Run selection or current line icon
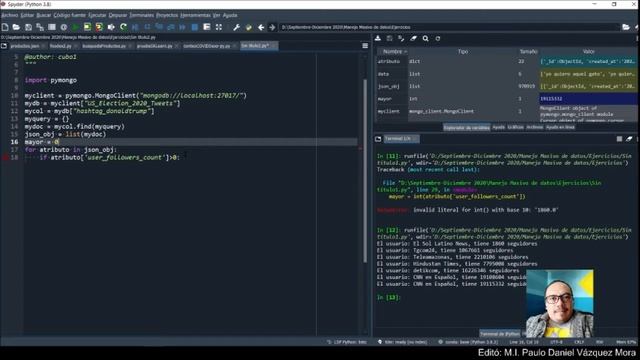Screen dimensions: 640x360 click(x=111, y=27)
